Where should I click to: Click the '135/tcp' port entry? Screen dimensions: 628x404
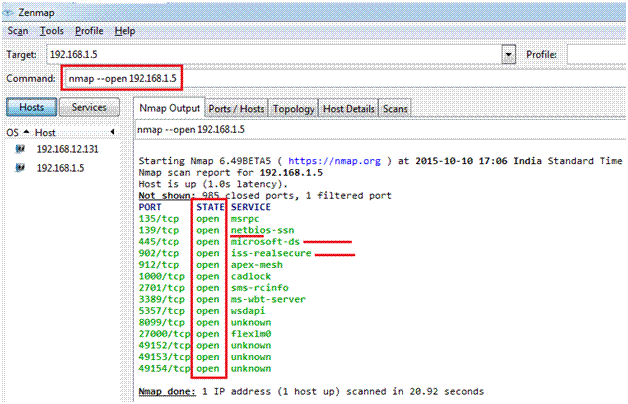(159, 219)
